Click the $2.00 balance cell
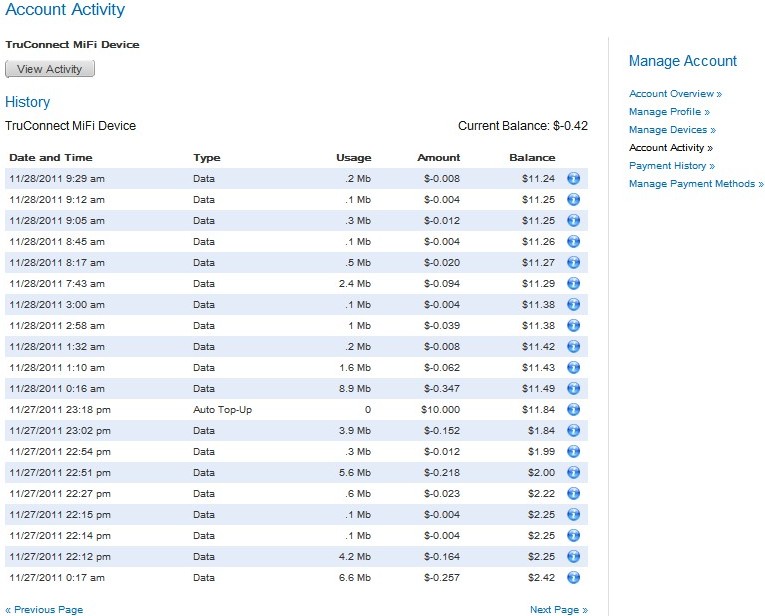 pyautogui.click(x=542, y=473)
